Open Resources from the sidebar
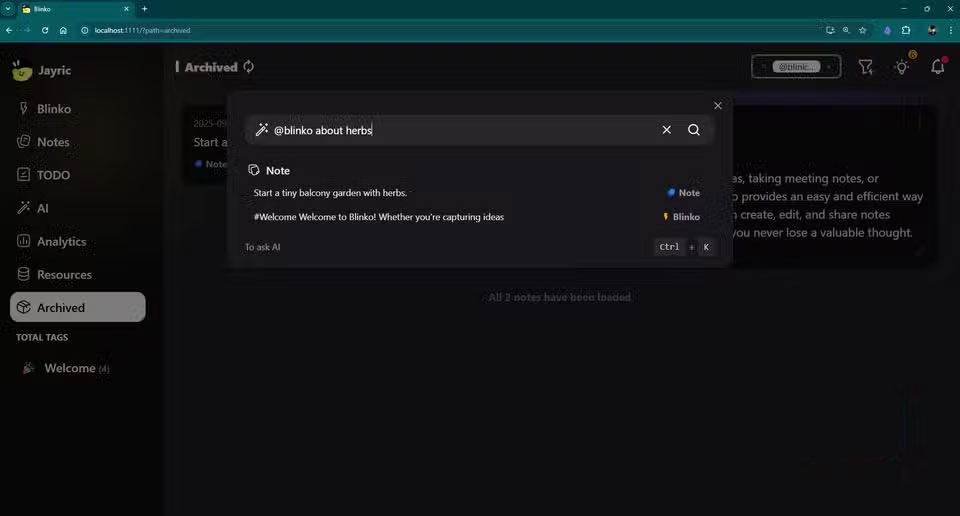This screenshot has height=516, width=960. coord(64,274)
